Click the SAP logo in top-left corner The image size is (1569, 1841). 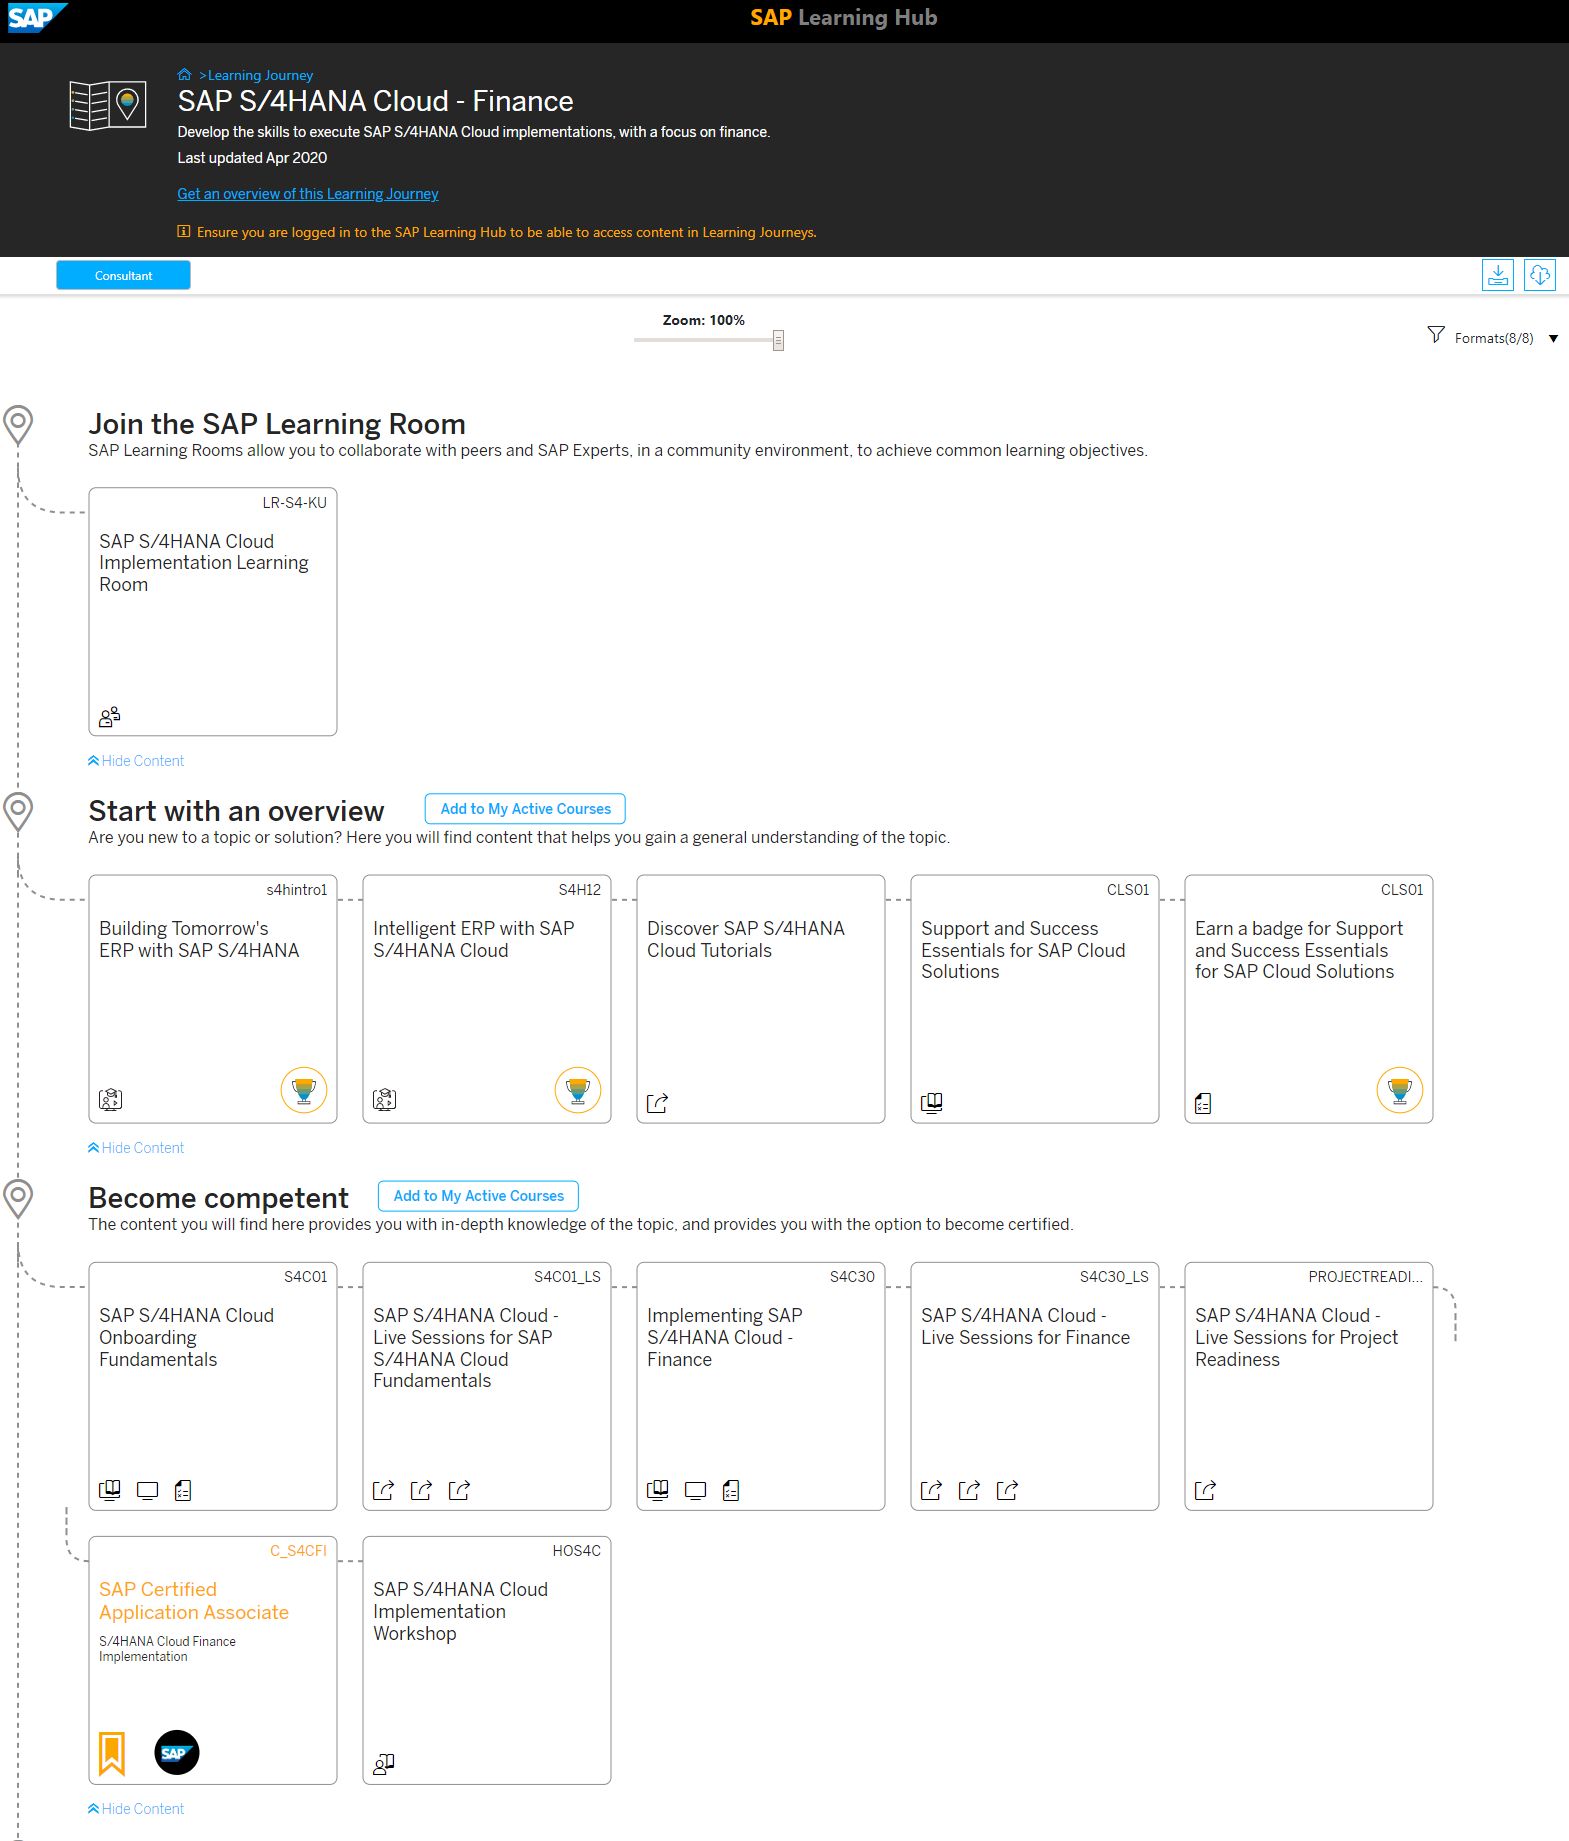(x=36, y=18)
